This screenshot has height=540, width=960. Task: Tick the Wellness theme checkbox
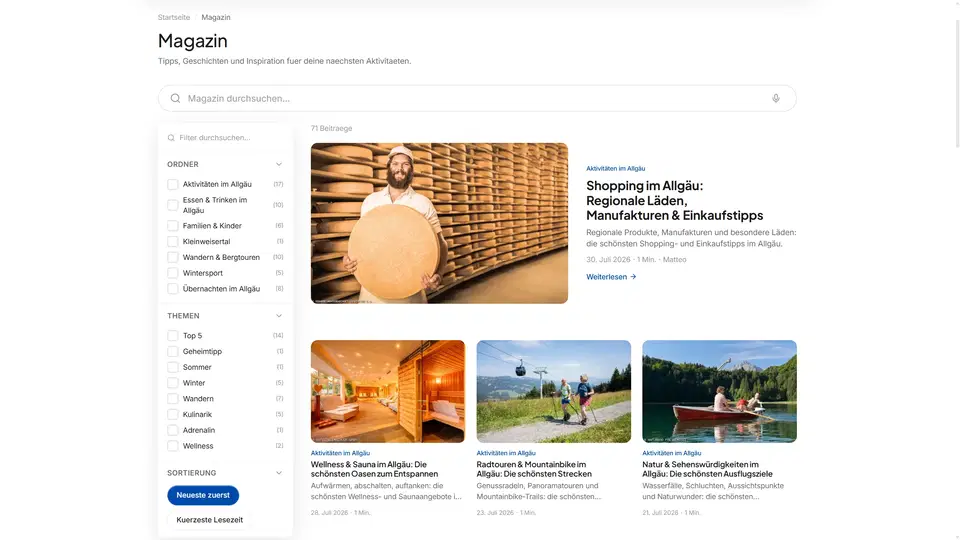(173, 446)
